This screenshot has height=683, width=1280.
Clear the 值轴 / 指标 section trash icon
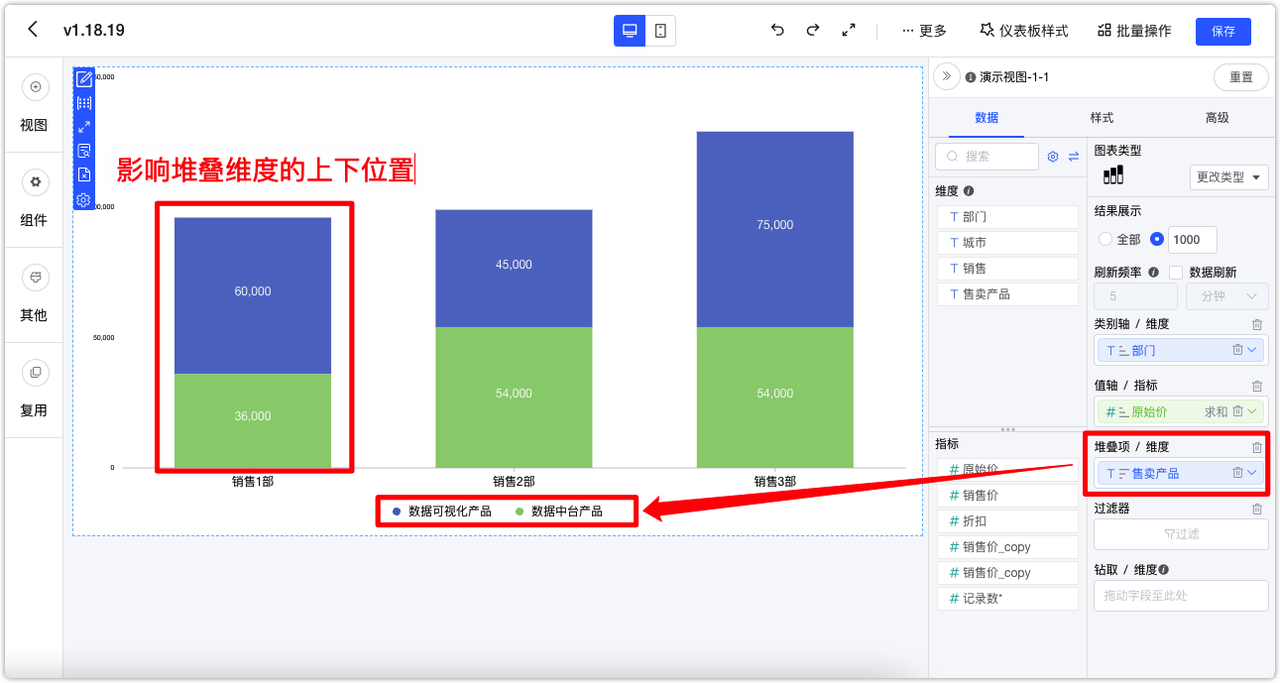tap(1257, 386)
